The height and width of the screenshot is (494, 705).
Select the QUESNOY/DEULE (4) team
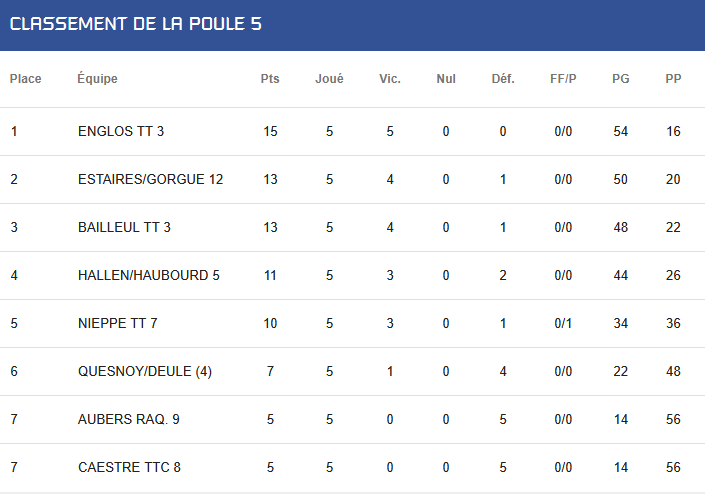pyautogui.click(x=145, y=371)
